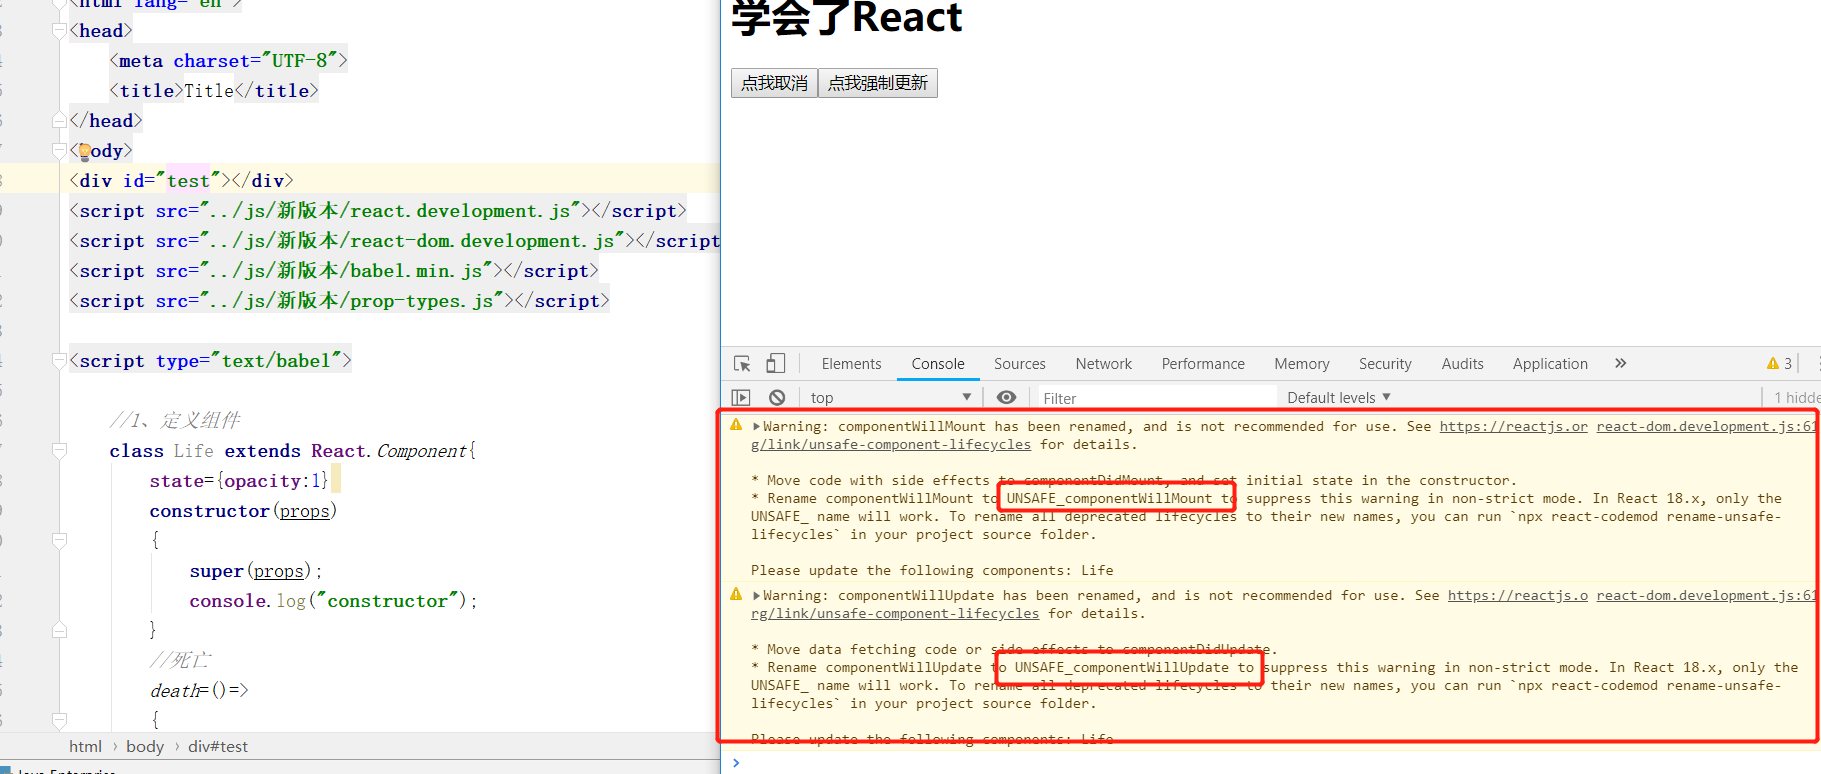Follow the reactjs.org link in componentWillMount warning
The height and width of the screenshot is (774, 1821).
coord(1513,426)
